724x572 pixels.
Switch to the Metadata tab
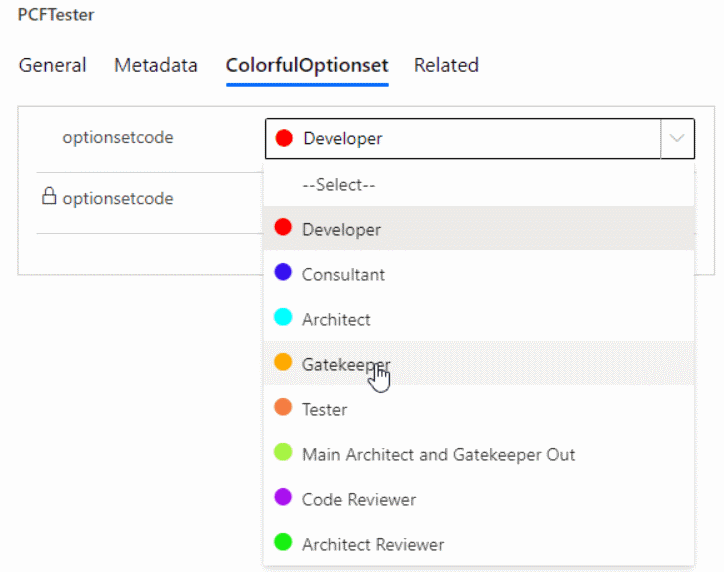[x=156, y=65]
